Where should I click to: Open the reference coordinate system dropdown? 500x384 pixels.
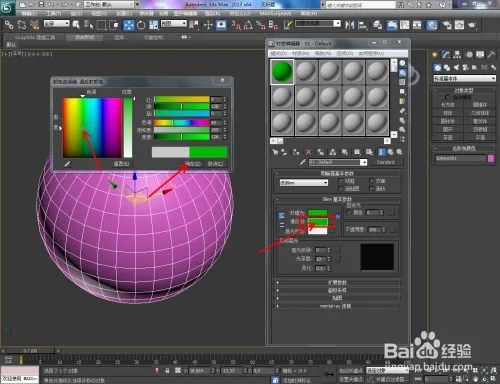[174, 23]
